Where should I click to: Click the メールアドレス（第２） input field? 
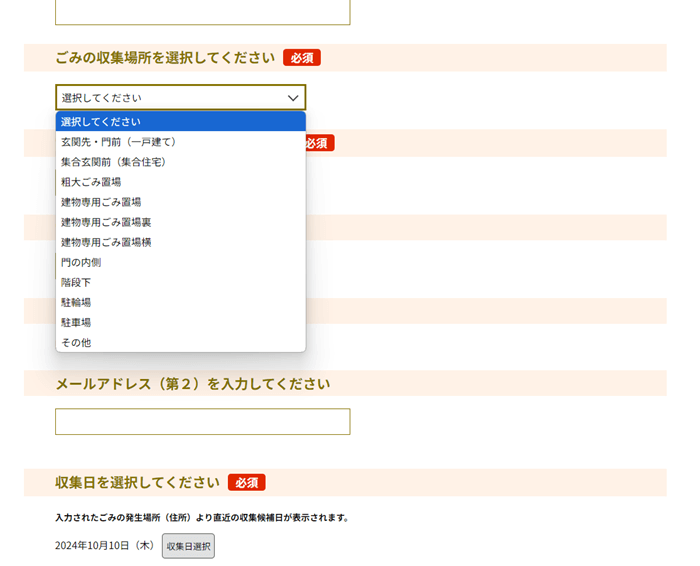click(x=203, y=421)
